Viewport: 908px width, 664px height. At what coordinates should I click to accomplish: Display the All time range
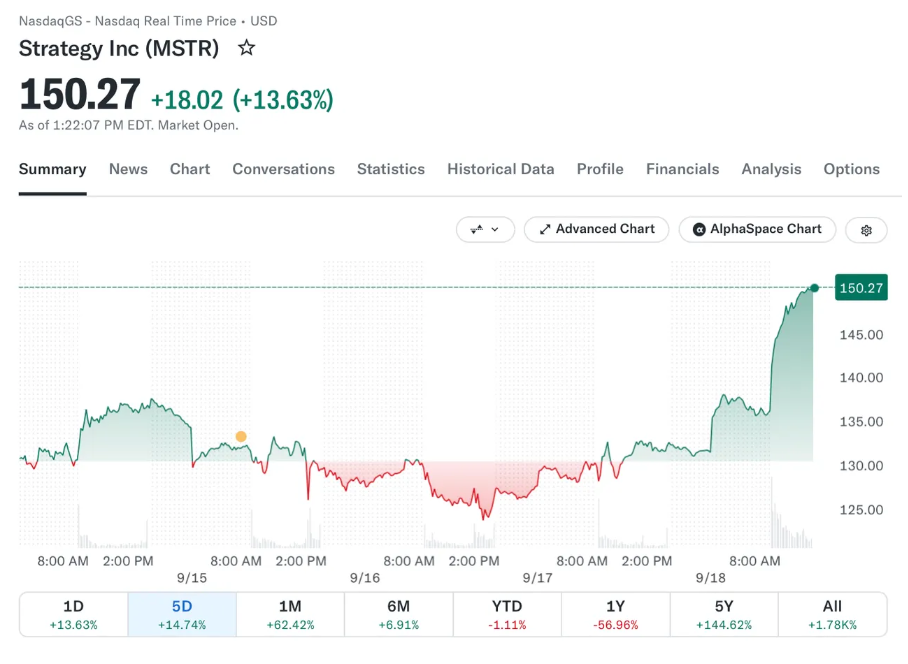pos(832,614)
